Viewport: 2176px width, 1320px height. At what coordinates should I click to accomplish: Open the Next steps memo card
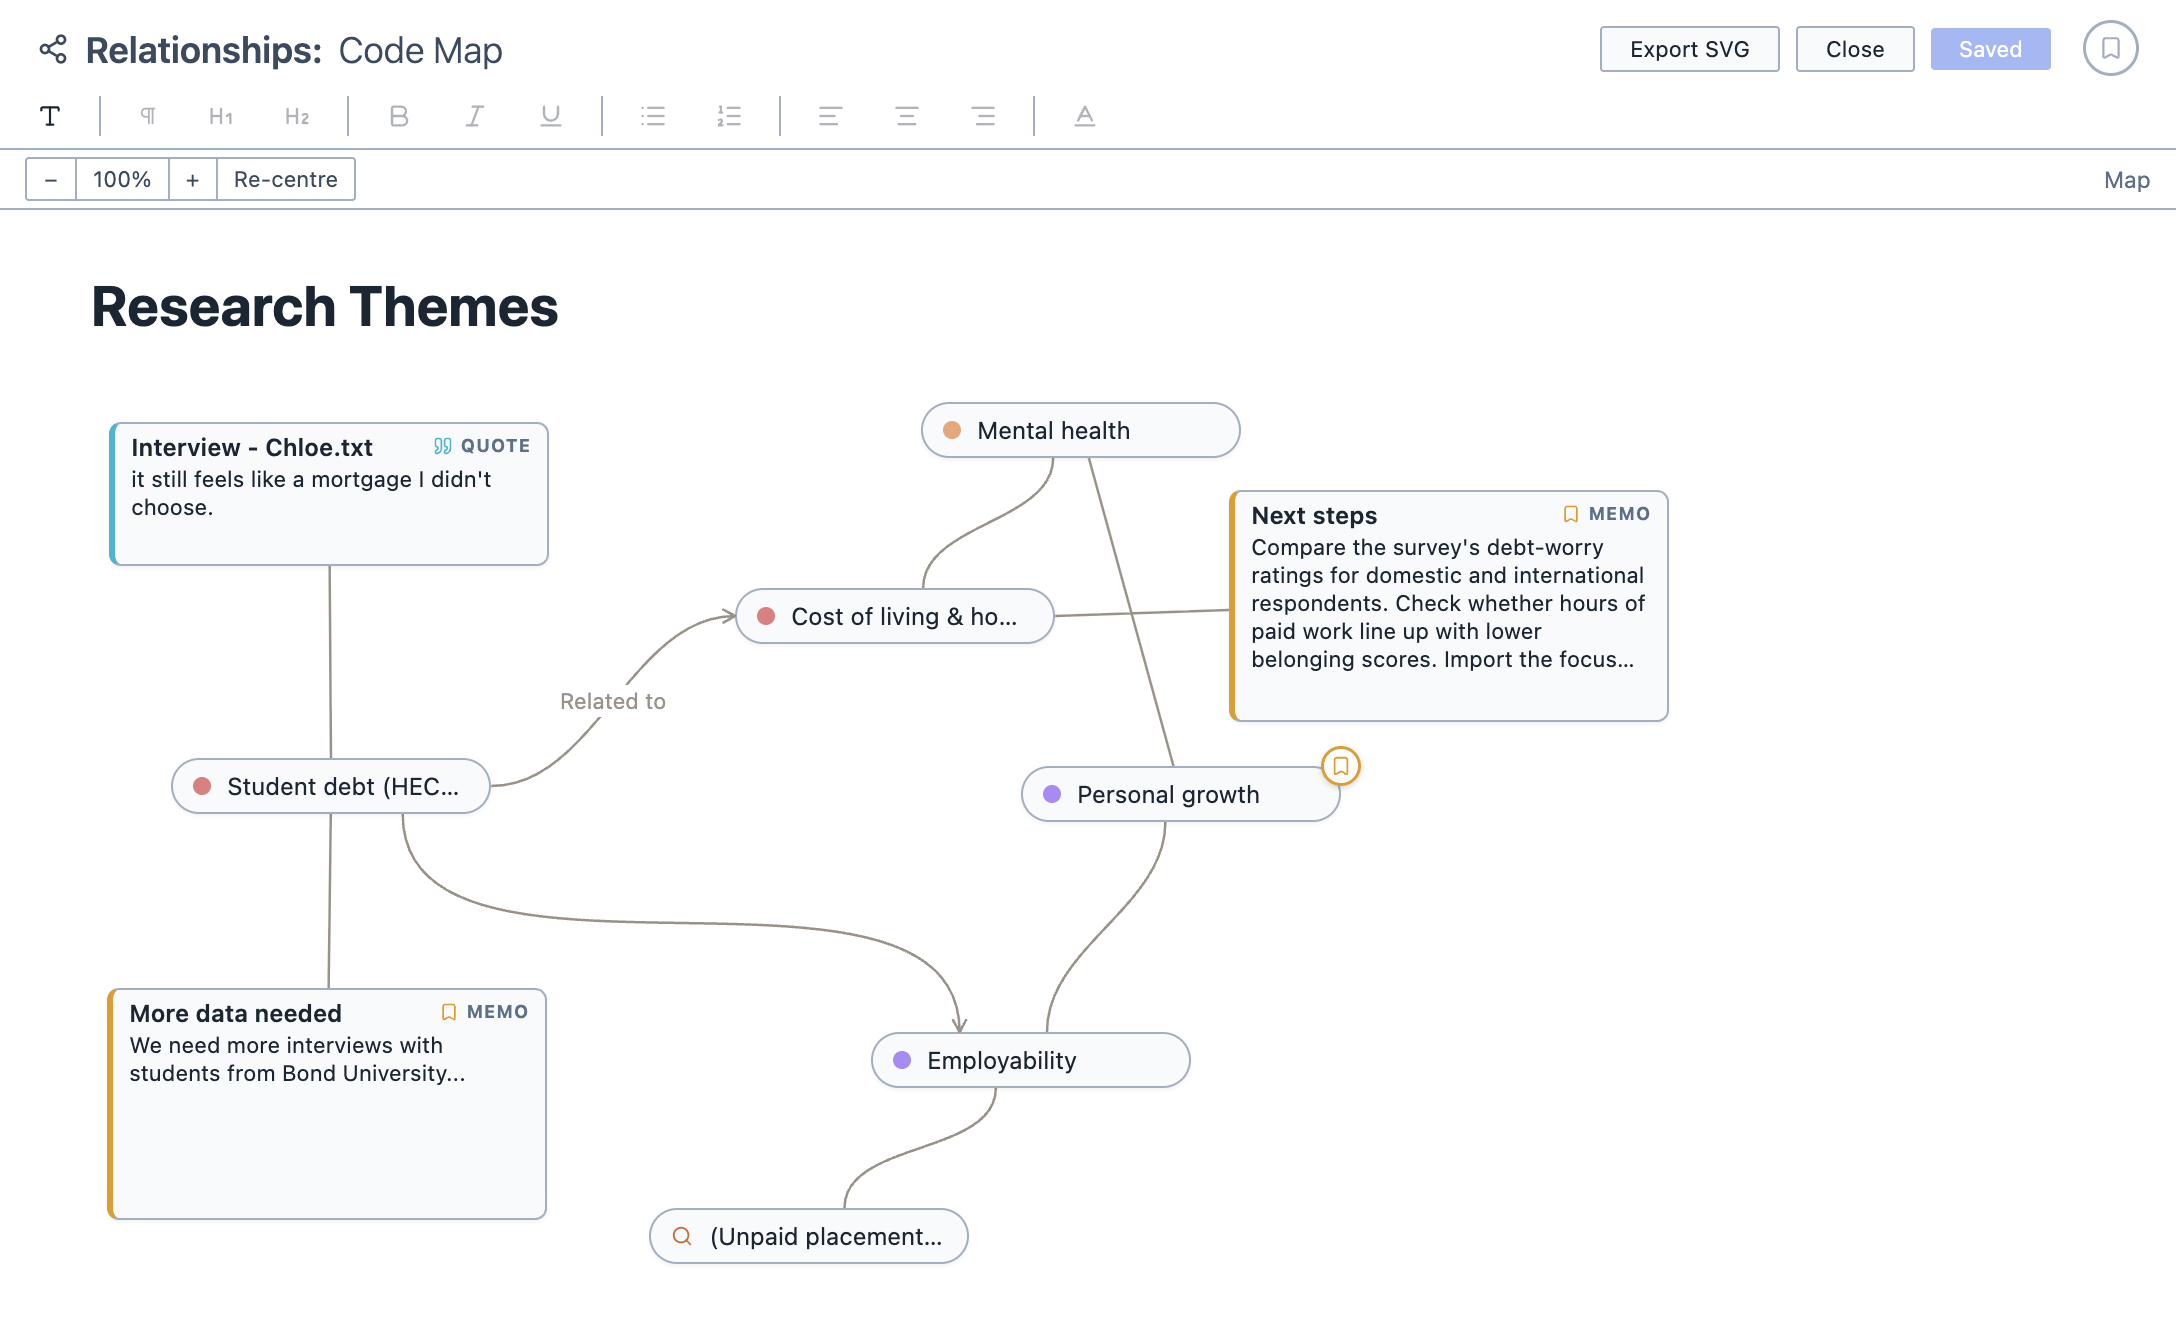point(1449,606)
